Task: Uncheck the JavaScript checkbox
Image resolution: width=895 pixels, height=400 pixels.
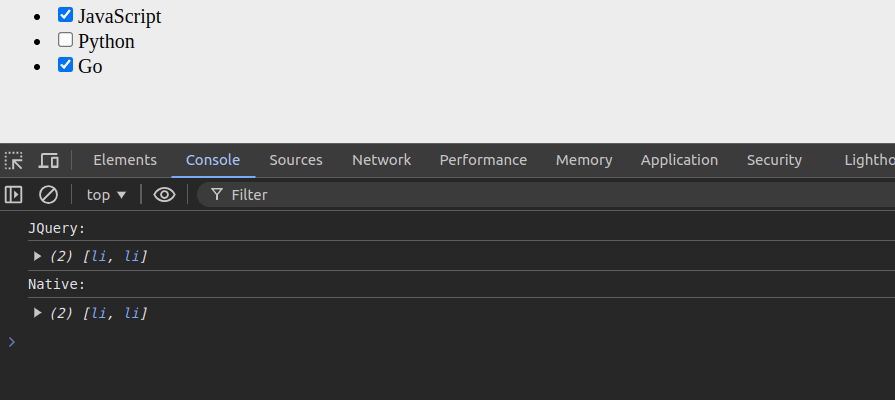Action: click(66, 15)
